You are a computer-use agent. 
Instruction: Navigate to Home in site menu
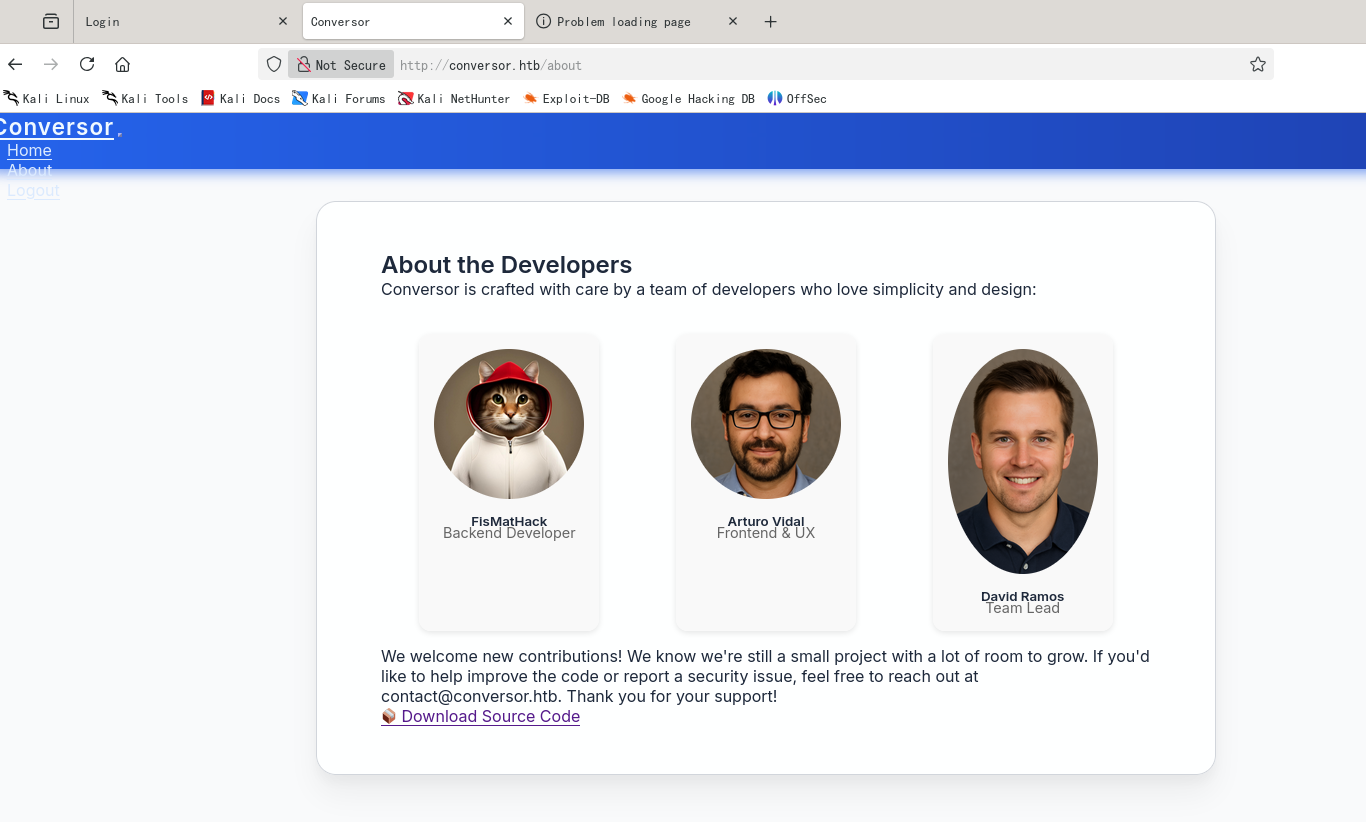click(x=29, y=151)
